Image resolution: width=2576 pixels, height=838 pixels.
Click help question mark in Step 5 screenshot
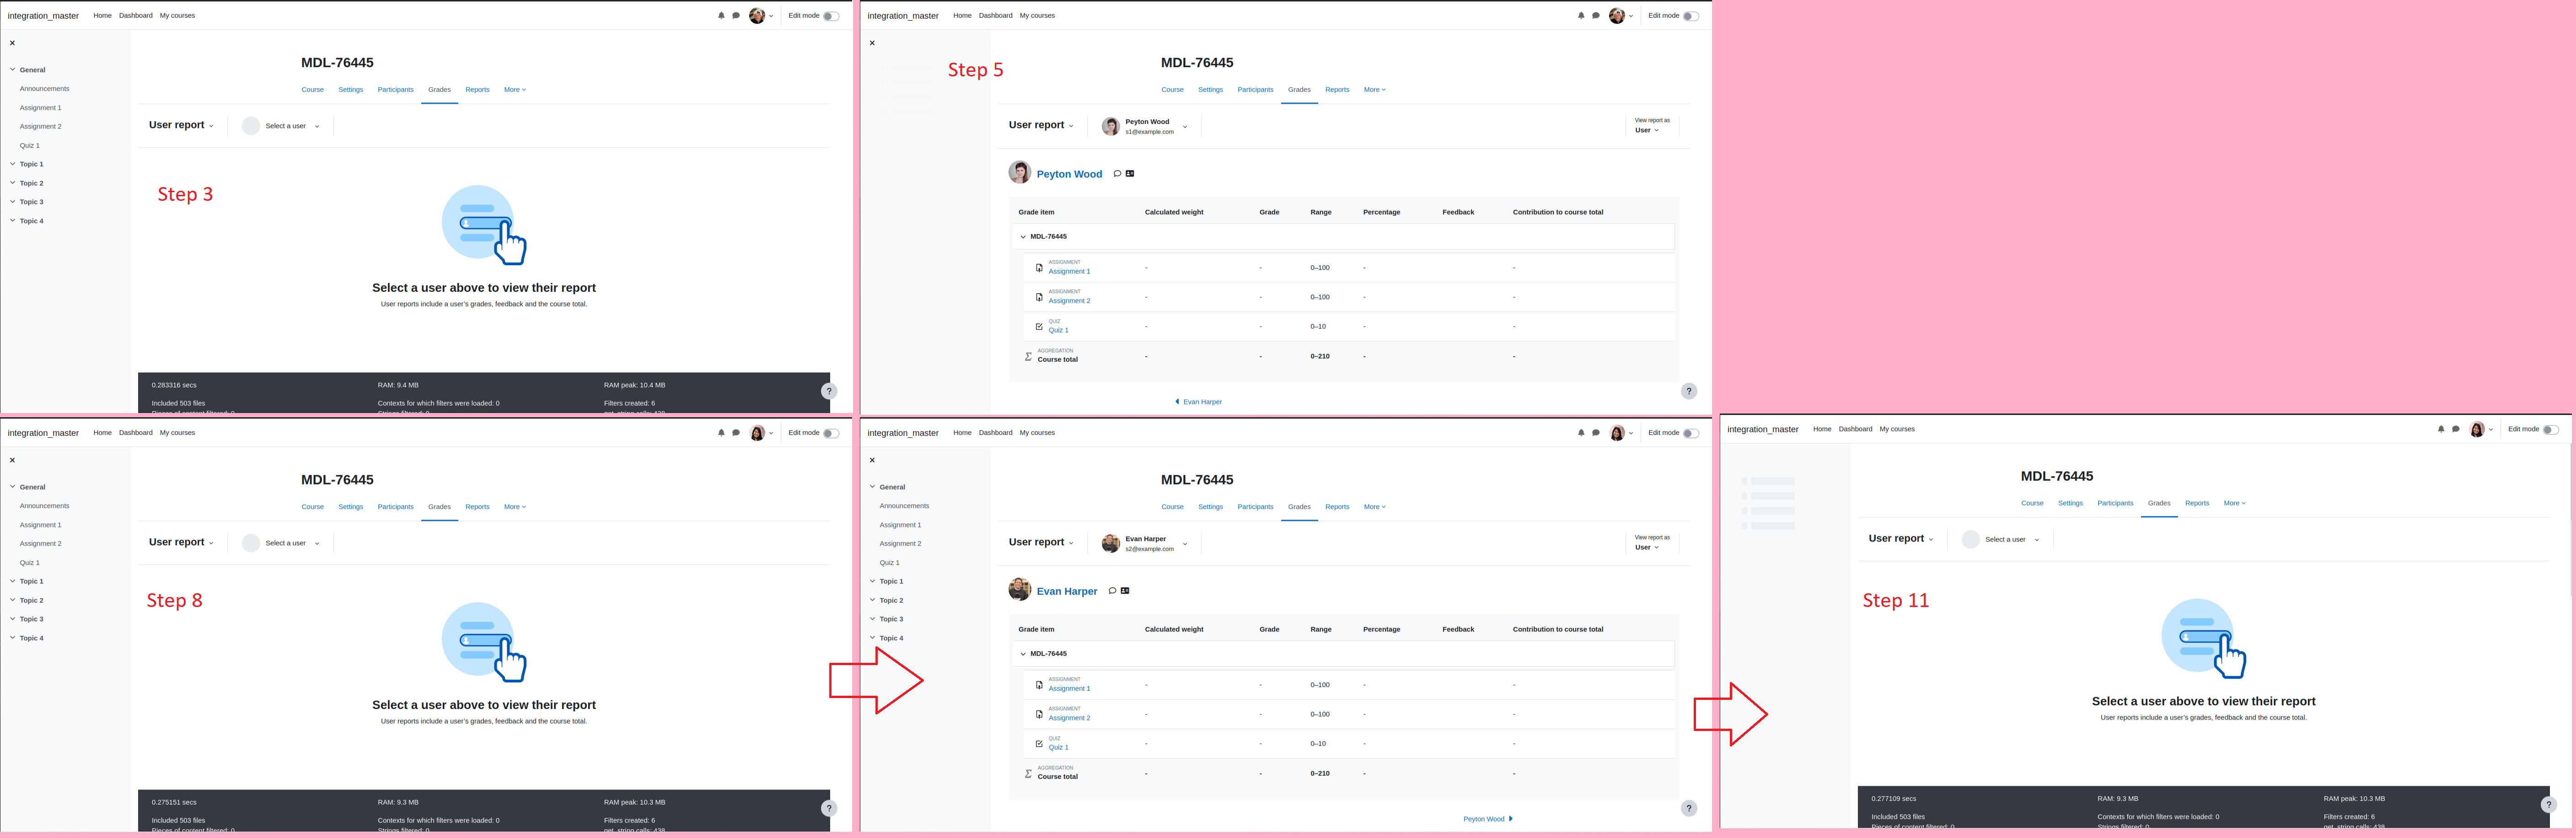click(1689, 391)
